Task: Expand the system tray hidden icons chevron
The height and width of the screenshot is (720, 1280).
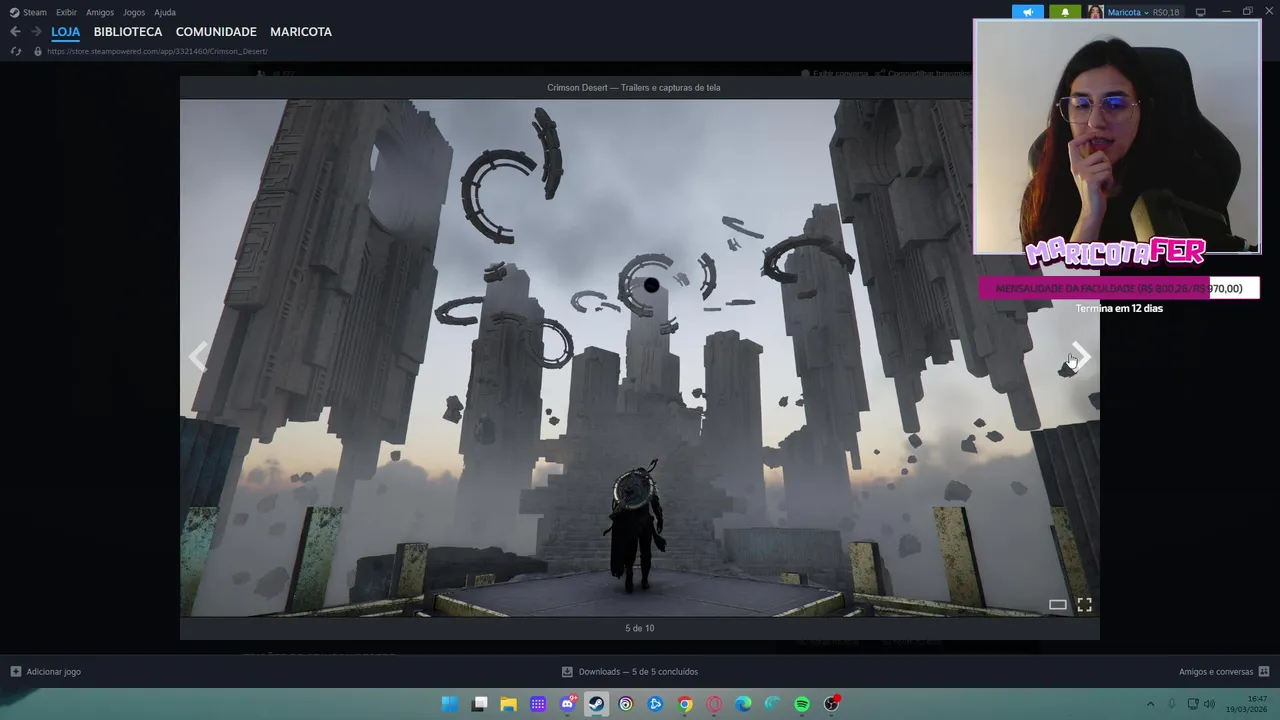Action: coord(1150,704)
